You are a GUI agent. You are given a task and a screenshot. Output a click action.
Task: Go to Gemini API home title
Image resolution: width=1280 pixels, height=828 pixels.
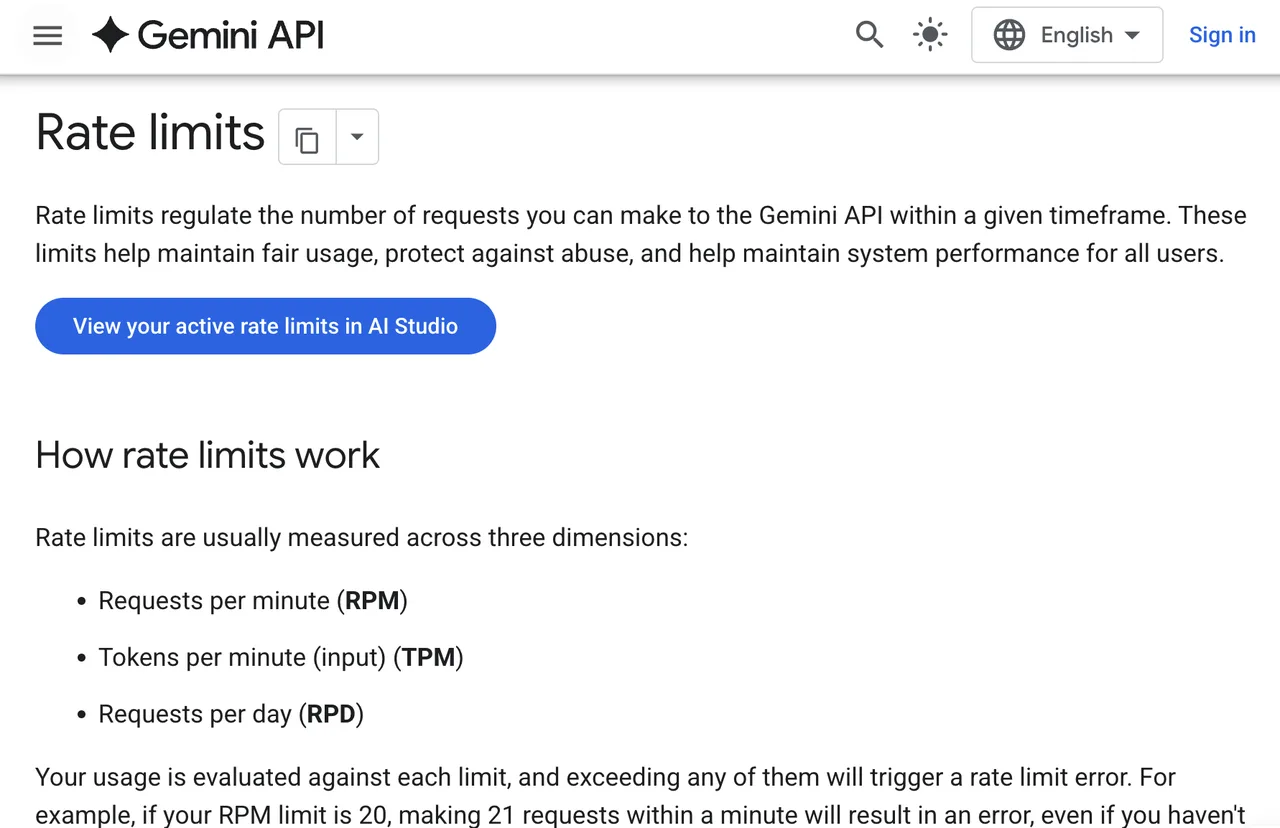(x=231, y=36)
